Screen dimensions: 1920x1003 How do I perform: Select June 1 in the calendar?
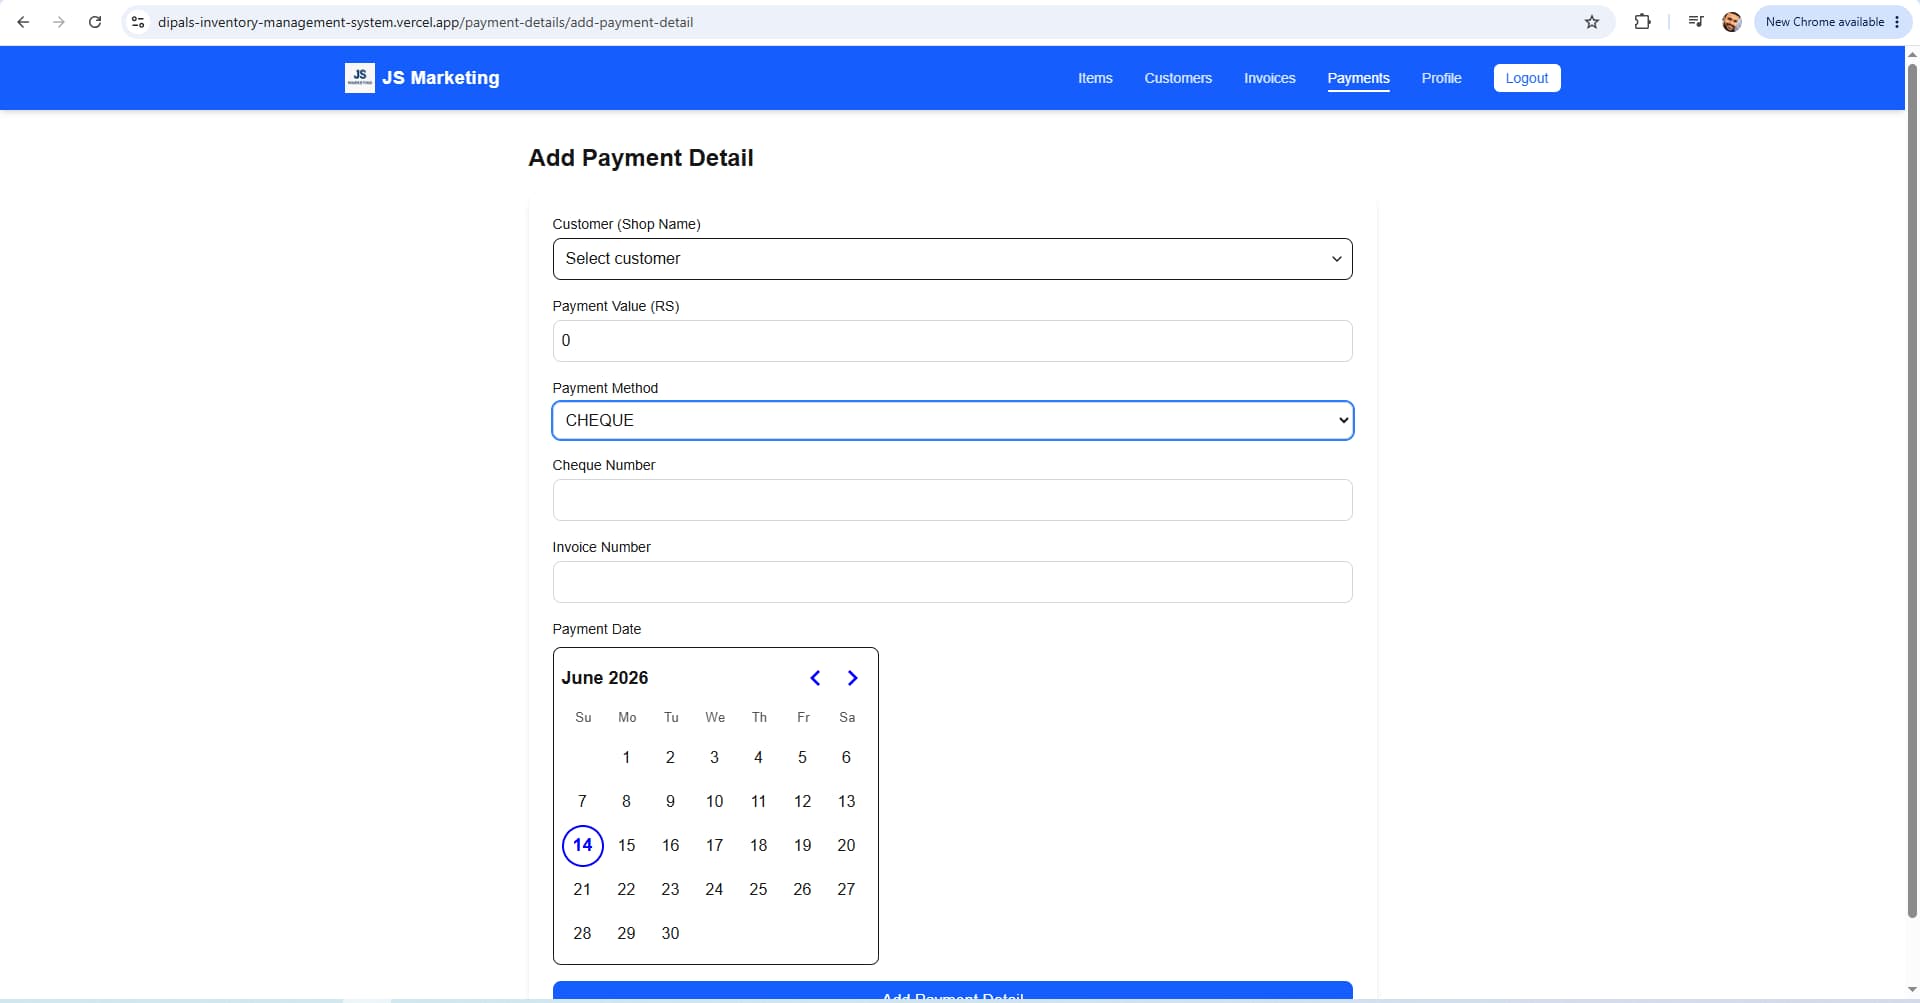pyautogui.click(x=626, y=758)
